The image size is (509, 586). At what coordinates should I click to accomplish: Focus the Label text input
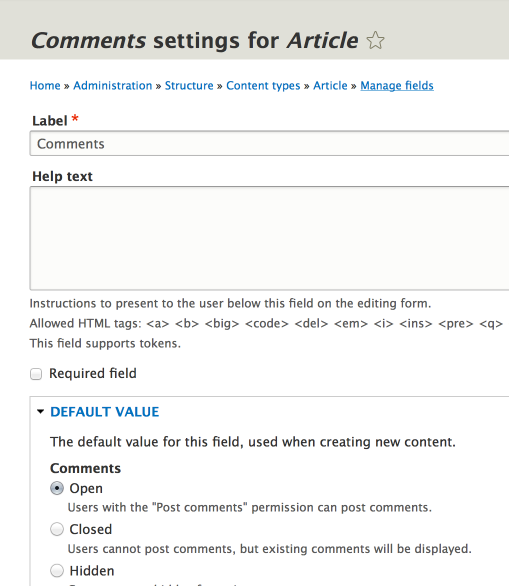point(269,144)
